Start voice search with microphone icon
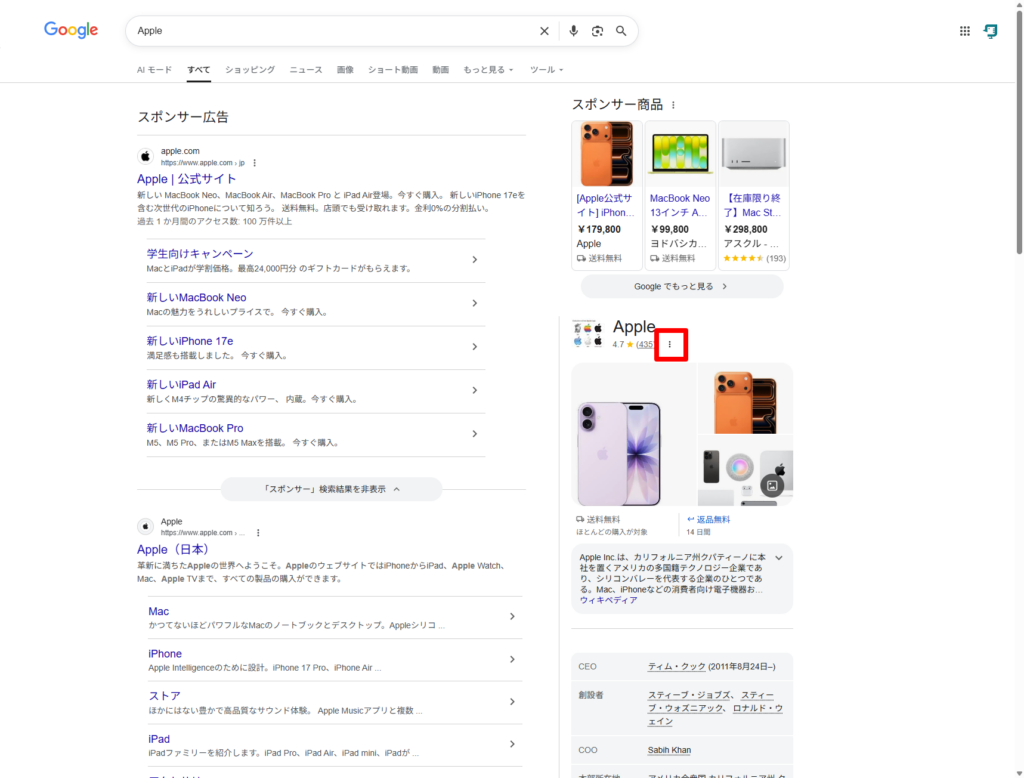This screenshot has height=778, width=1024. pos(573,31)
